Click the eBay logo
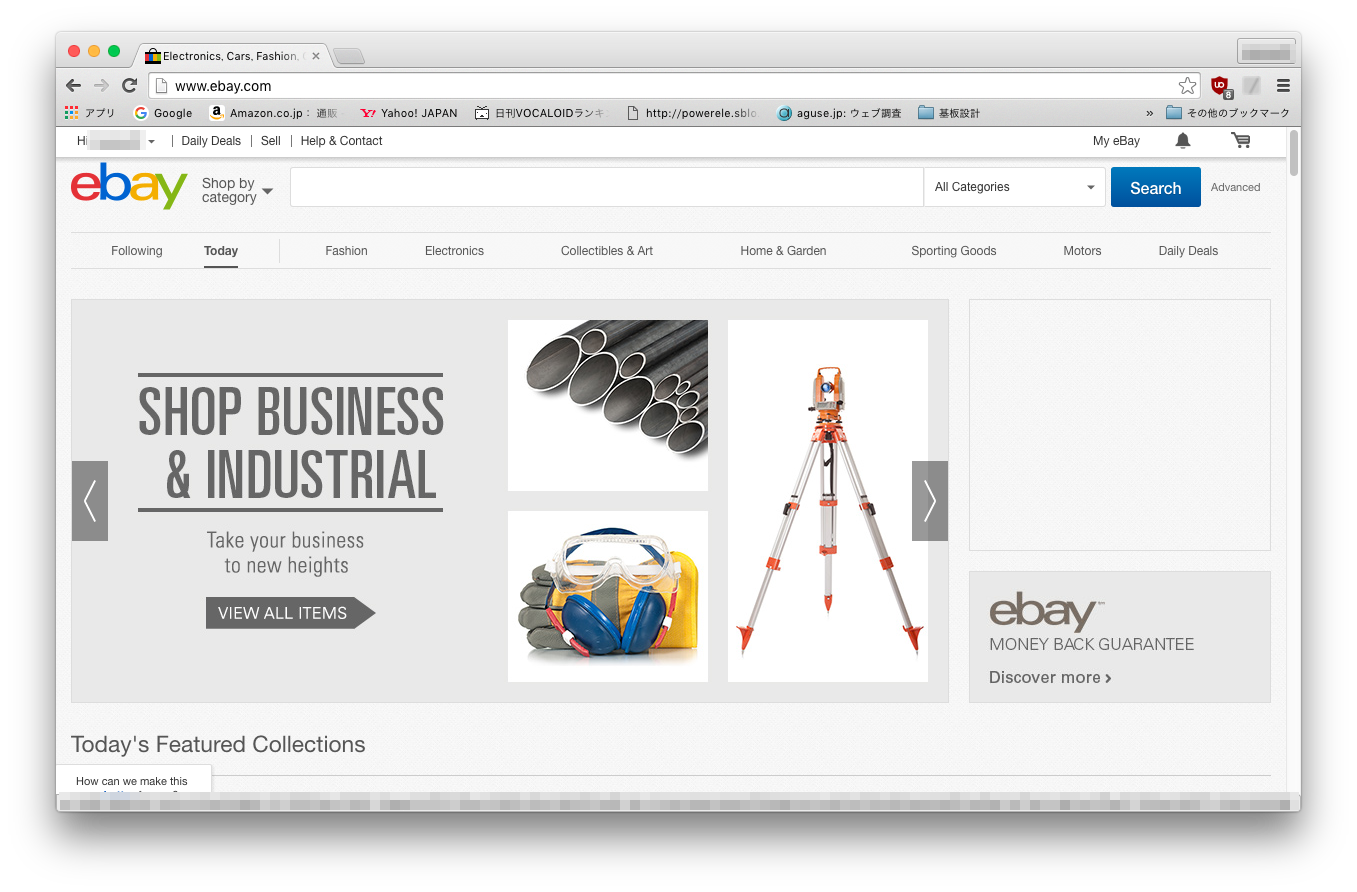Viewport: 1357px width, 892px height. click(x=129, y=186)
